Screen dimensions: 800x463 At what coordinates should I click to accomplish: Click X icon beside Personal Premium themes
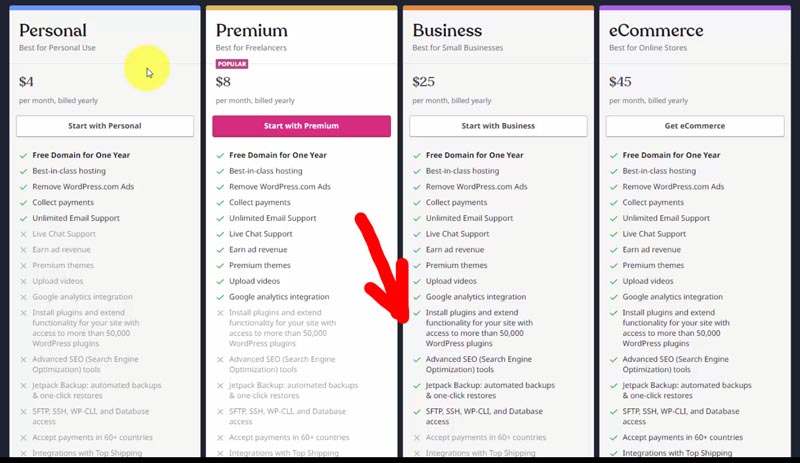(23, 266)
